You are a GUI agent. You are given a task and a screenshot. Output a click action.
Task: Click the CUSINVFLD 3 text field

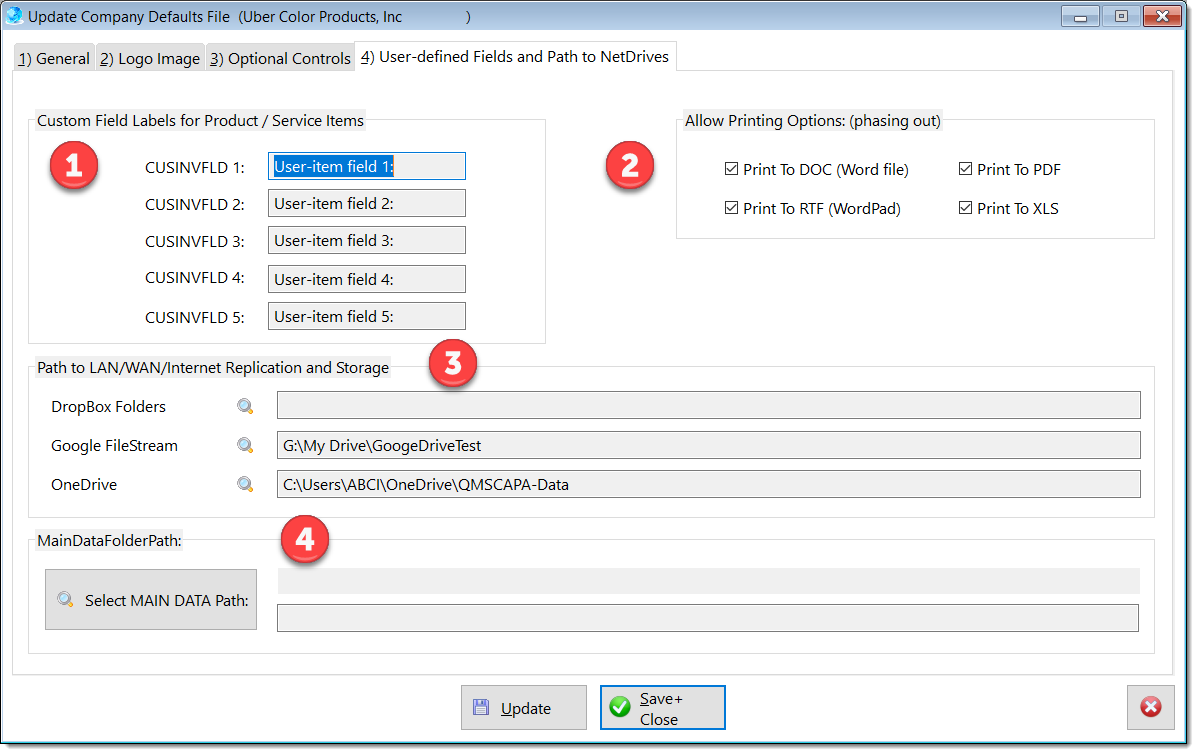(367, 241)
